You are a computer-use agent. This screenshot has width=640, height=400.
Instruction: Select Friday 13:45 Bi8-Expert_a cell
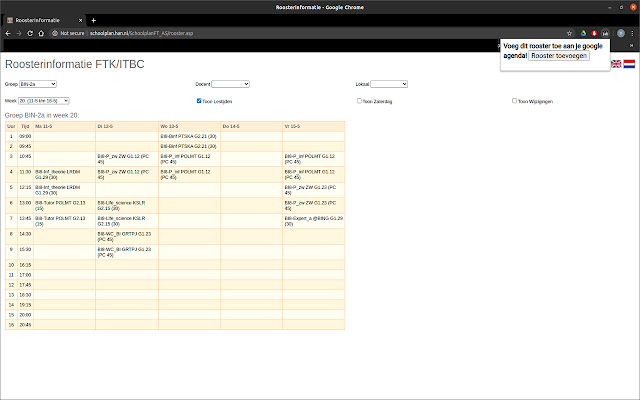(x=313, y=221)
